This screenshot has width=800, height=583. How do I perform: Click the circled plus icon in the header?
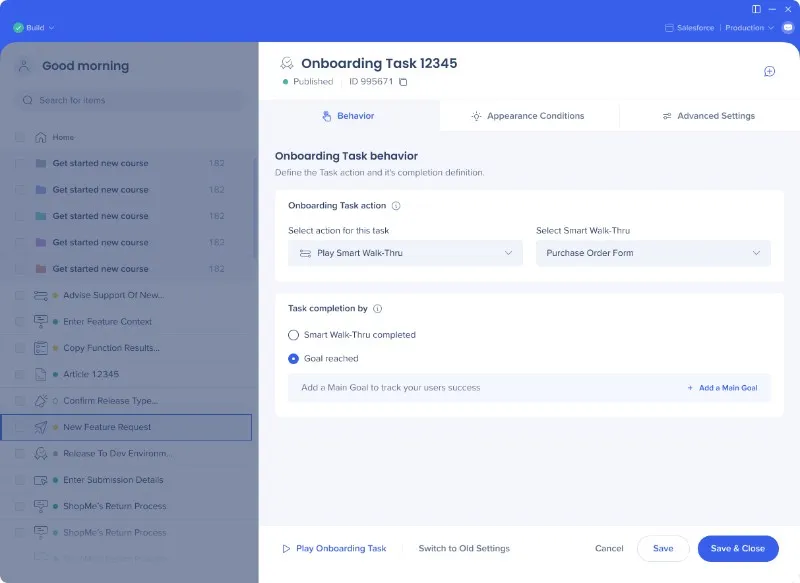point(768,72)
